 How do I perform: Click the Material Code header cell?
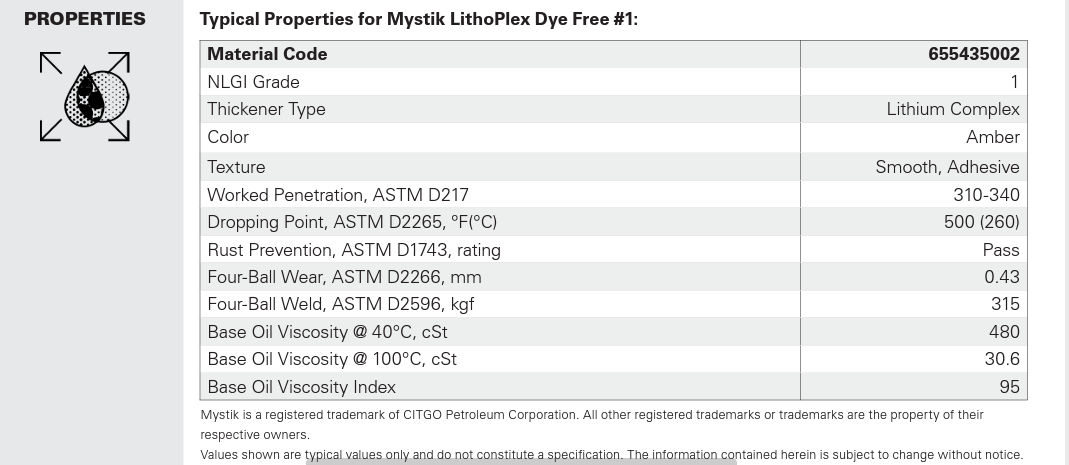[500, 54]
